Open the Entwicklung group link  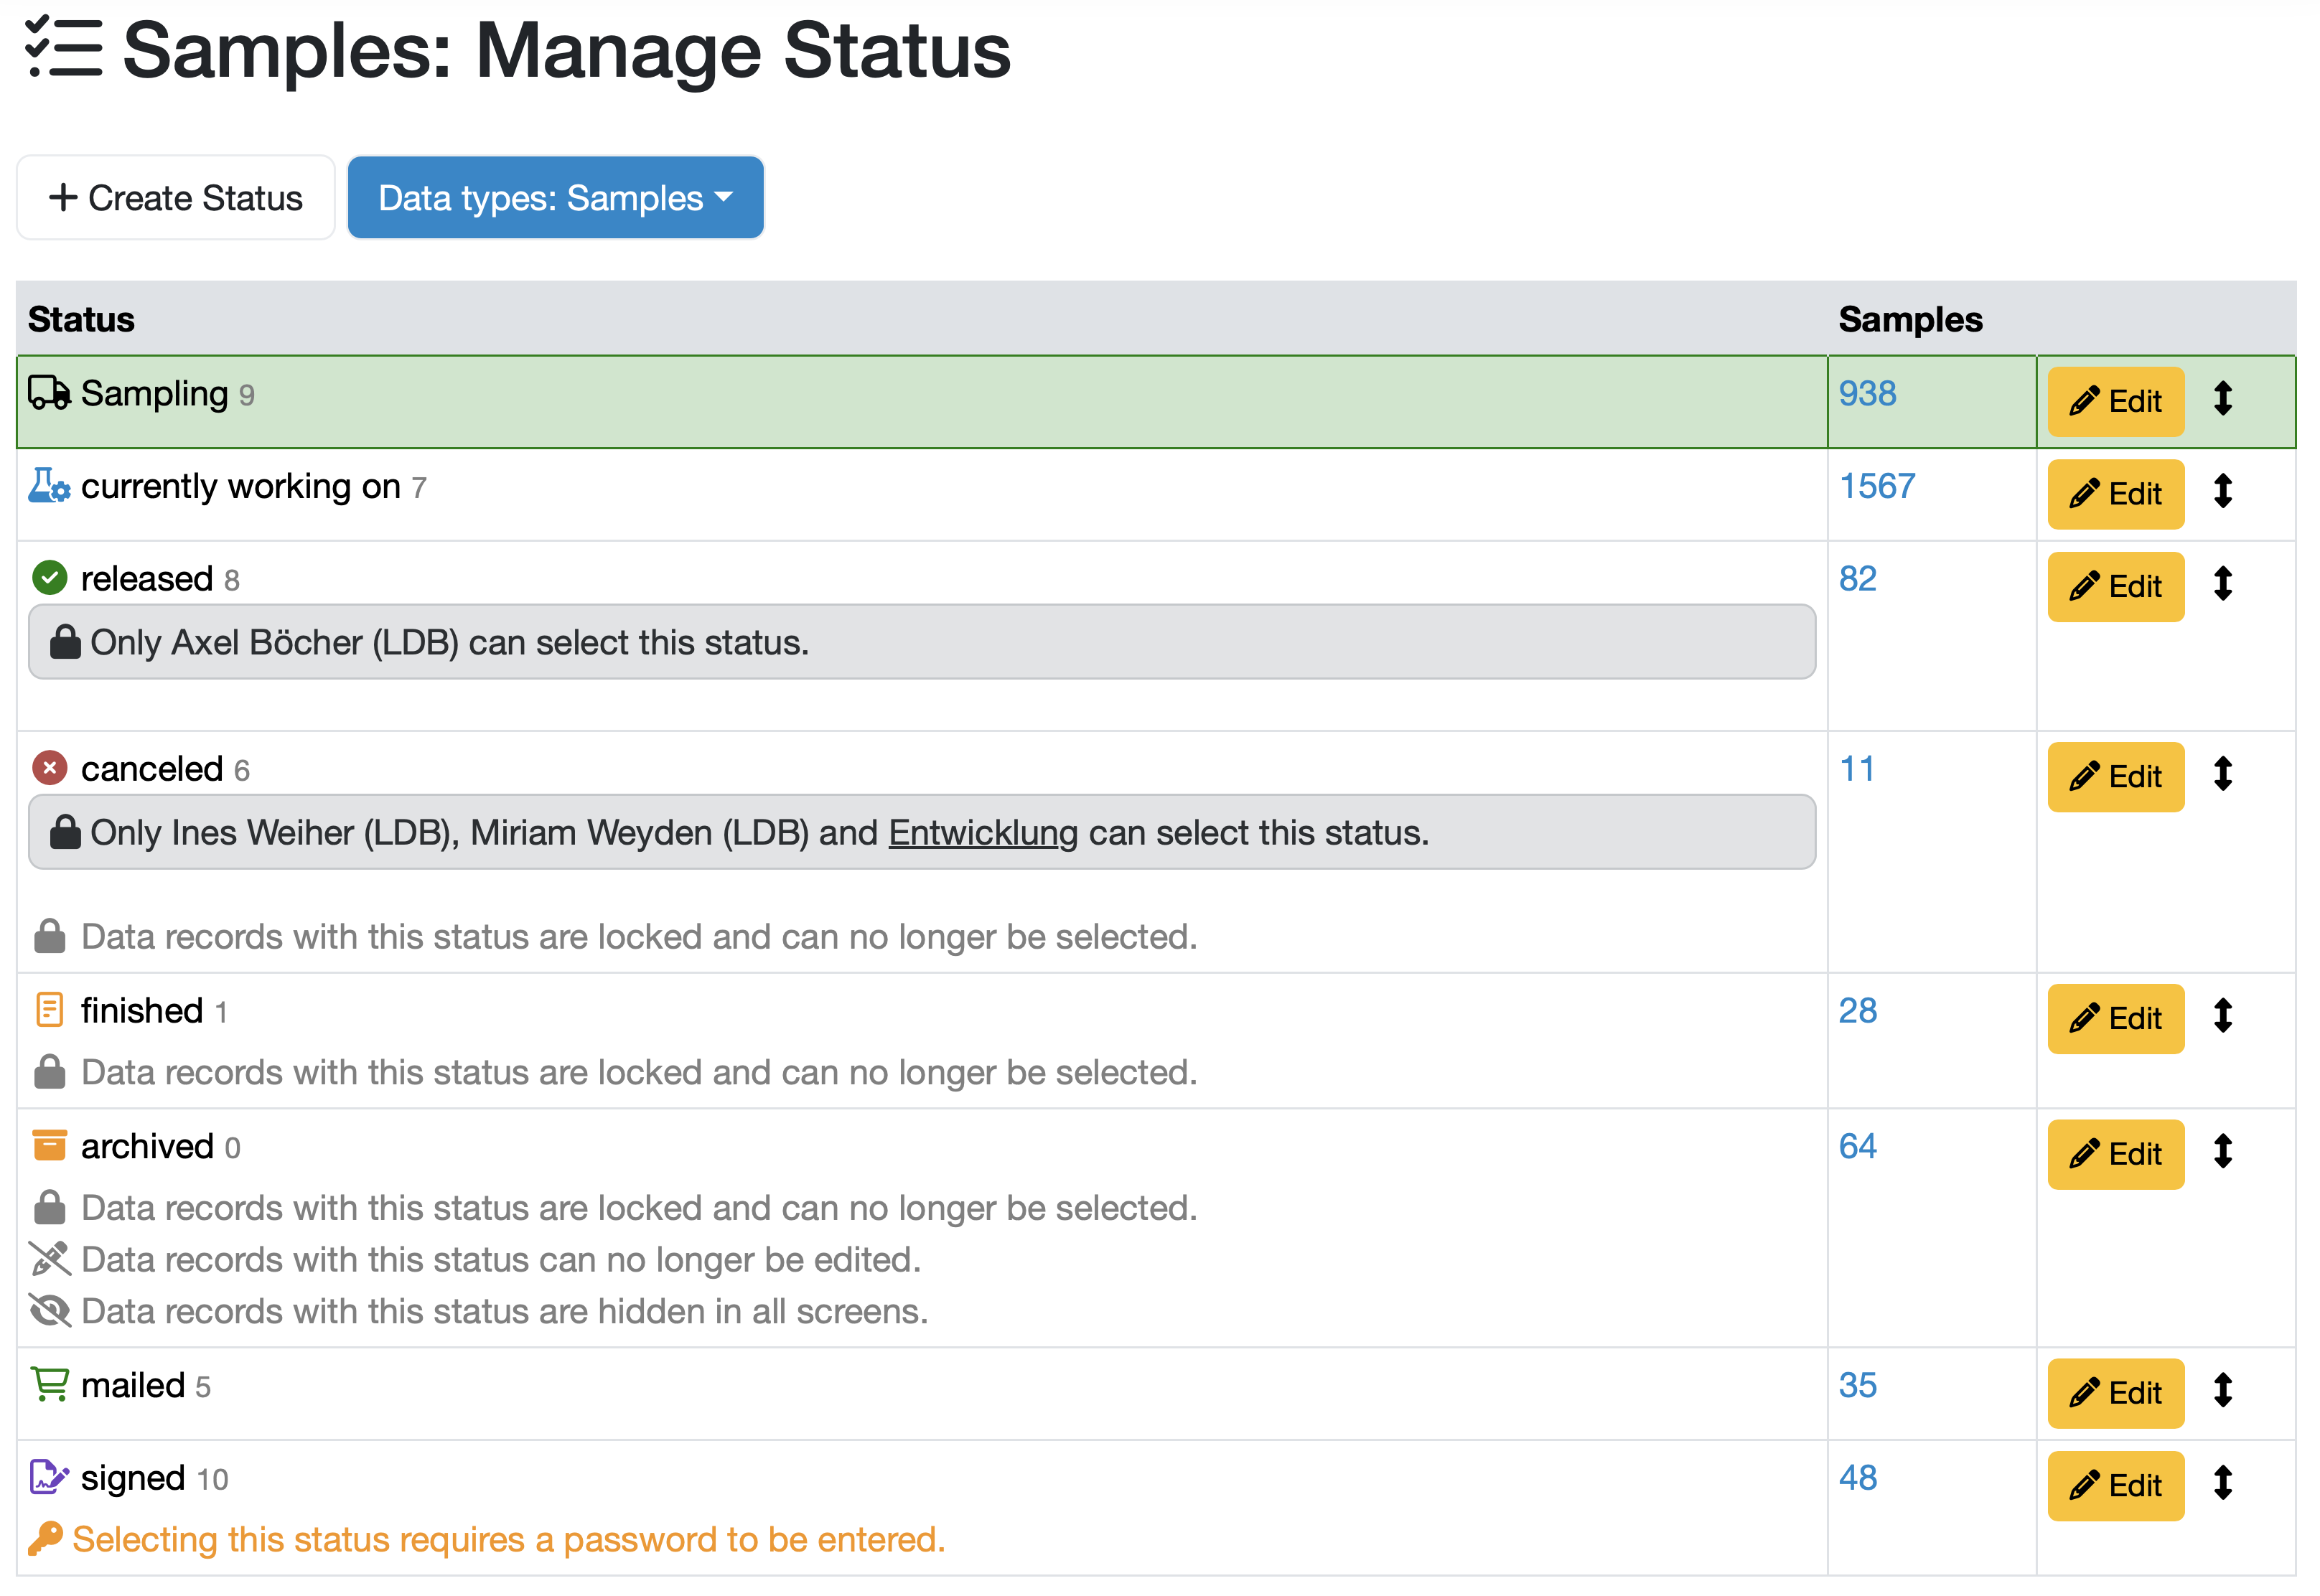[982, 832]
